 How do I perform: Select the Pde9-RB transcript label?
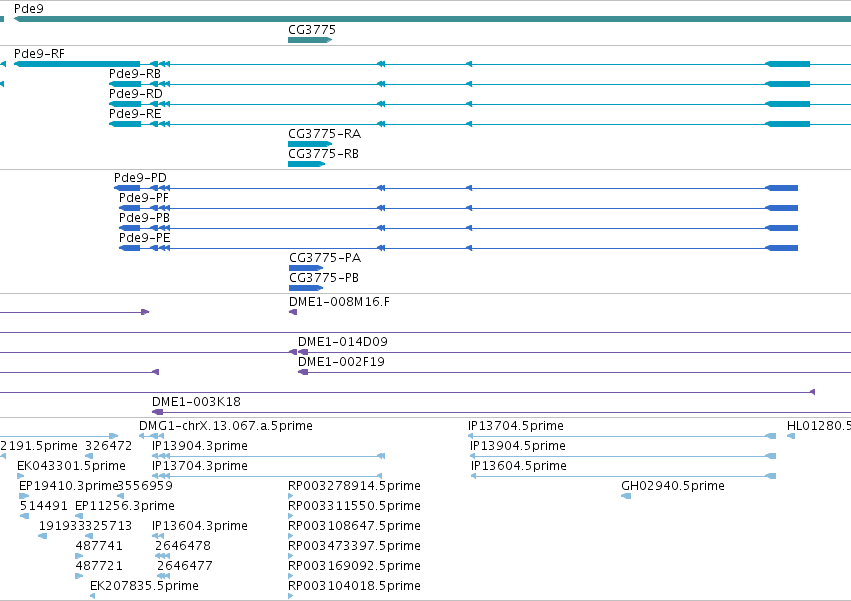click(135, 73)
